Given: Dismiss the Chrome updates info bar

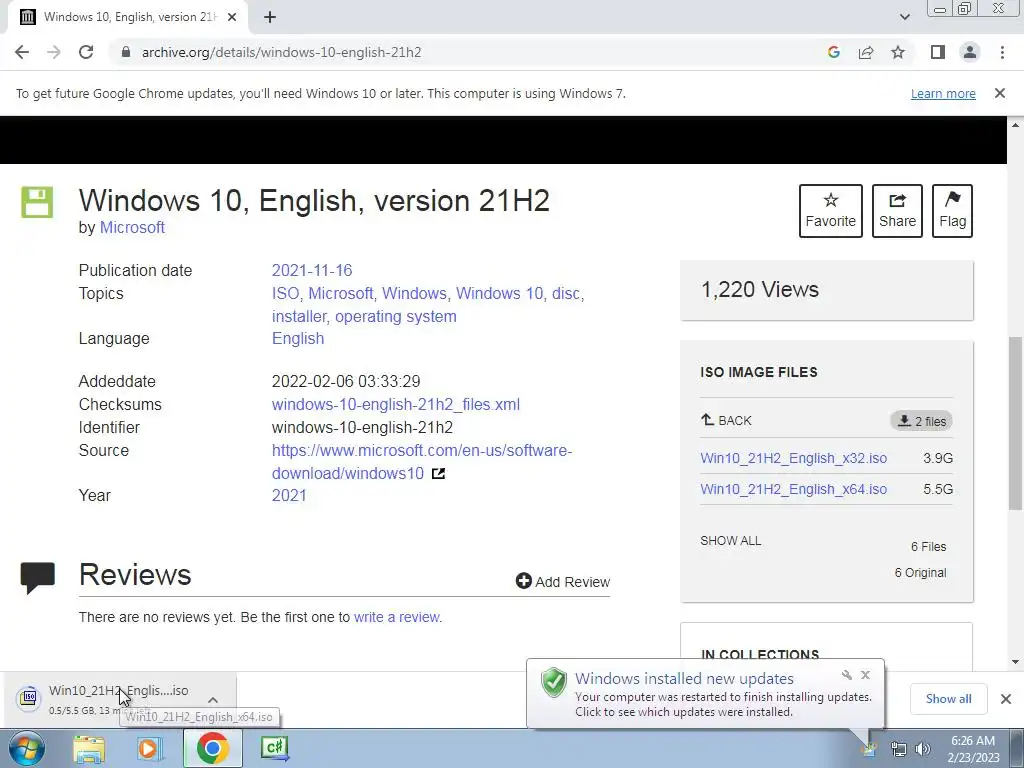Looking at the screenshot, I should pos(999,93).
